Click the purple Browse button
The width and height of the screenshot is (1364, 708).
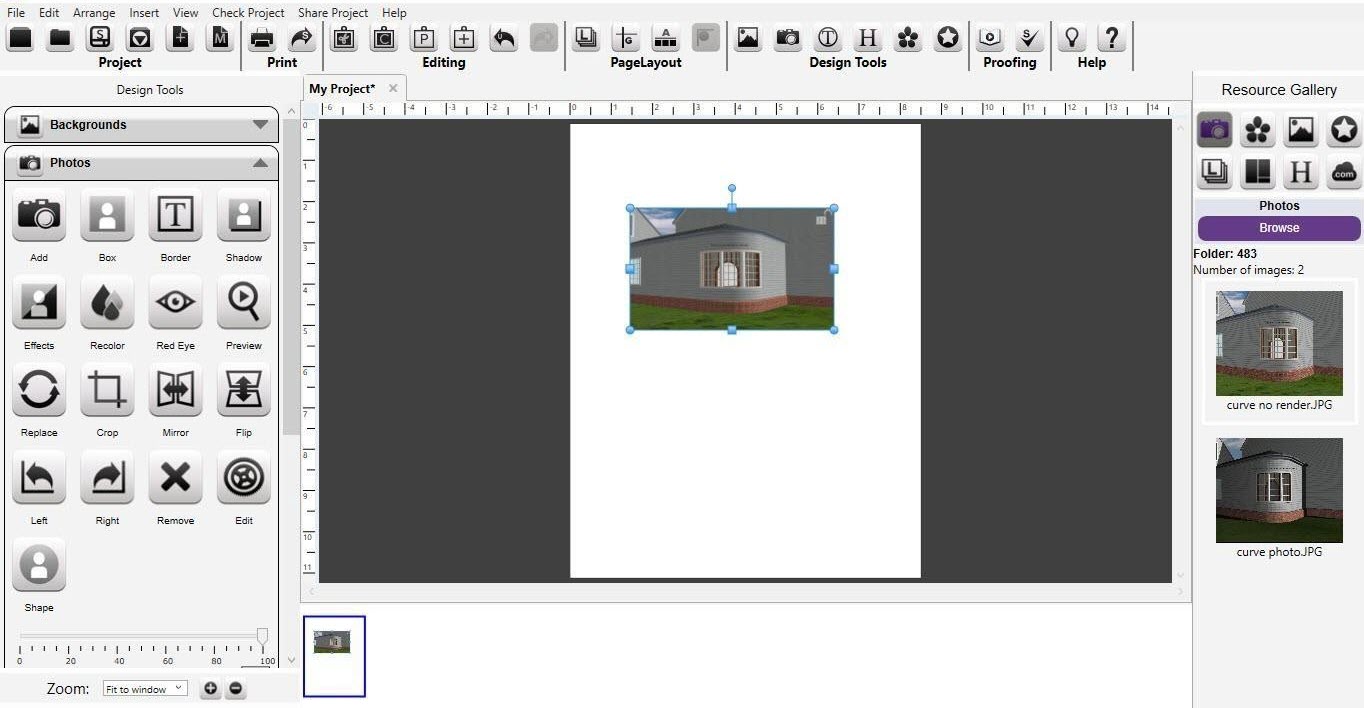(1279, 228)
